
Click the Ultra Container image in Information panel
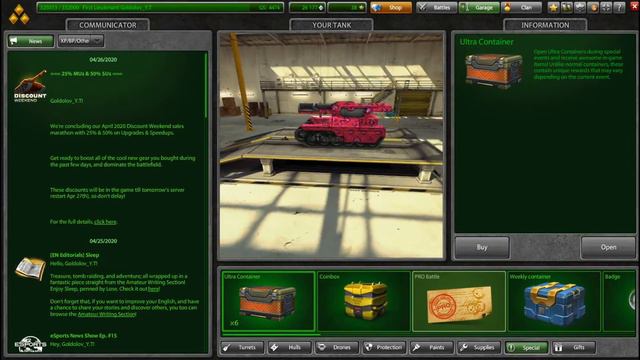click(x=494, y=70)
